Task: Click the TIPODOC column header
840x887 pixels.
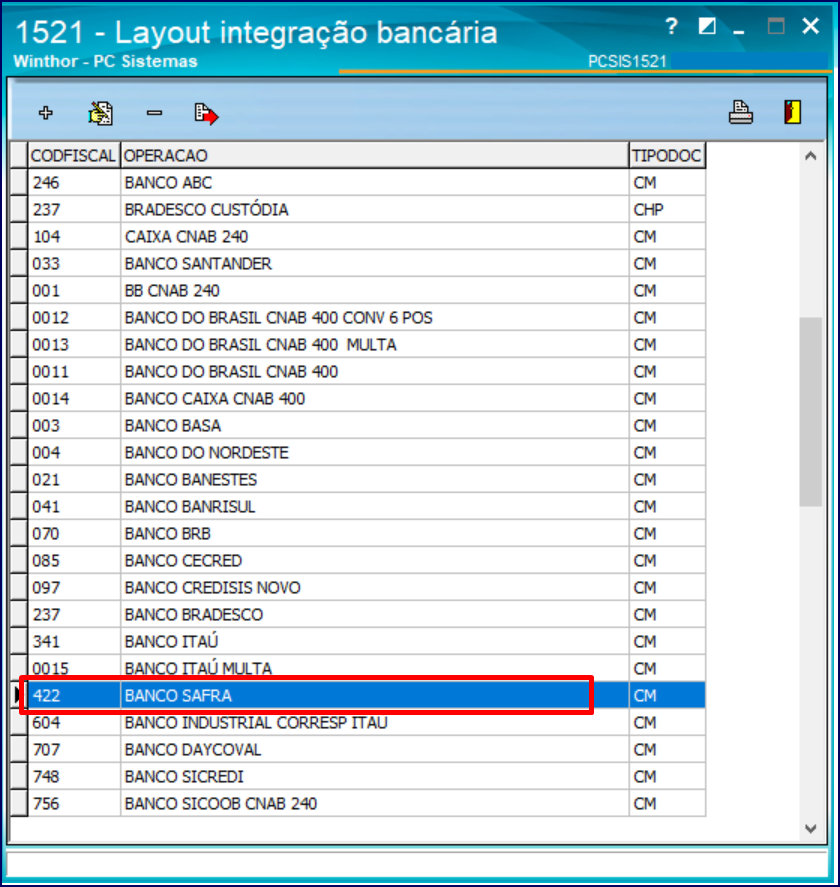Action: pos(667,156)
